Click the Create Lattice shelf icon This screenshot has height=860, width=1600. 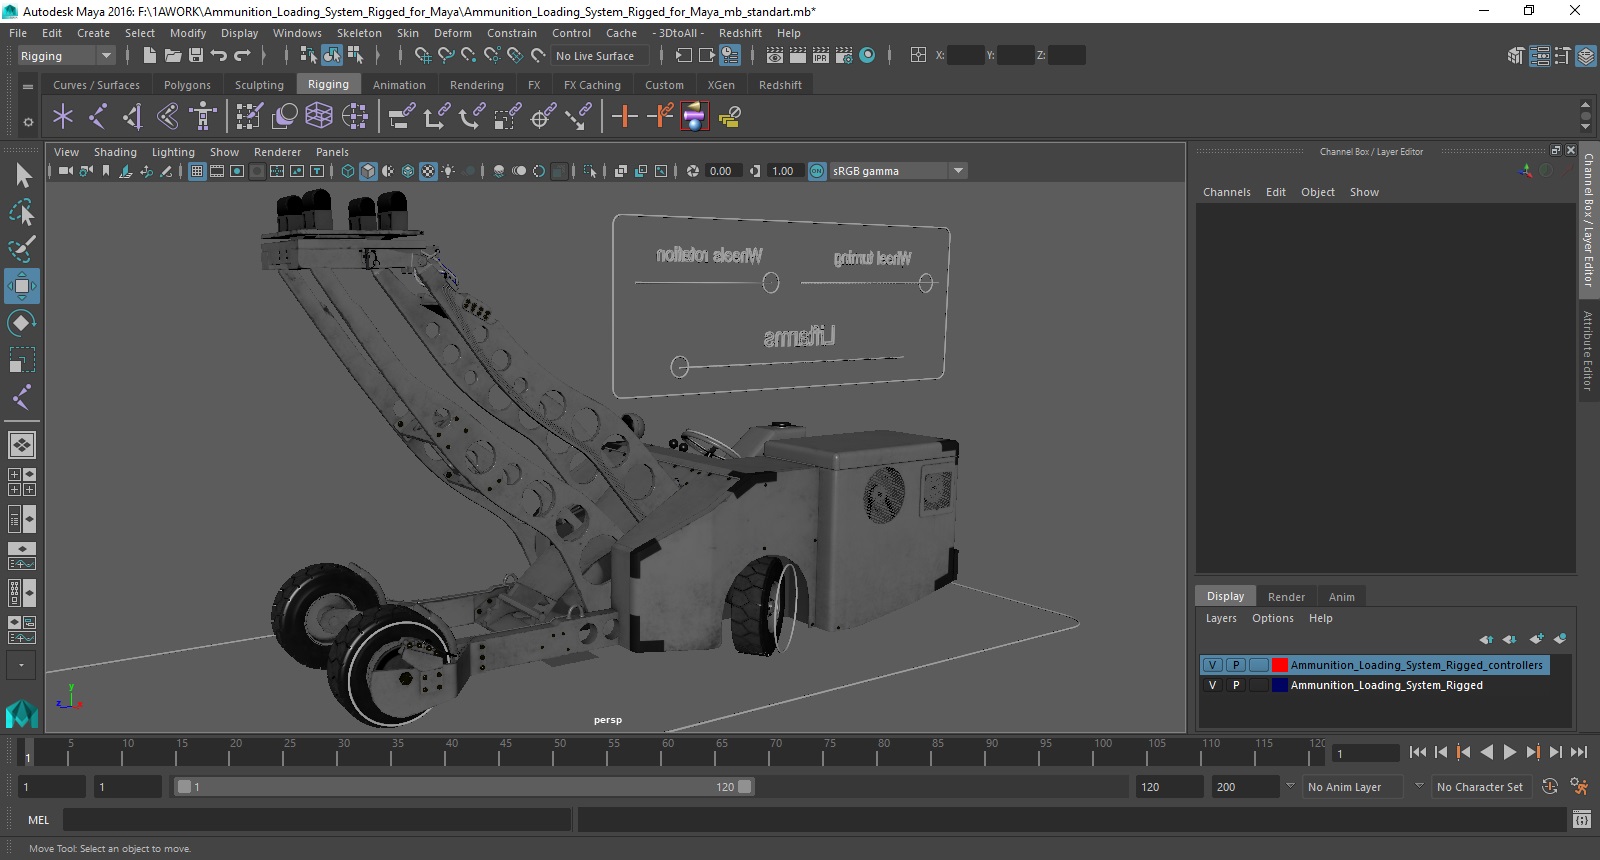tap(319, 117)
